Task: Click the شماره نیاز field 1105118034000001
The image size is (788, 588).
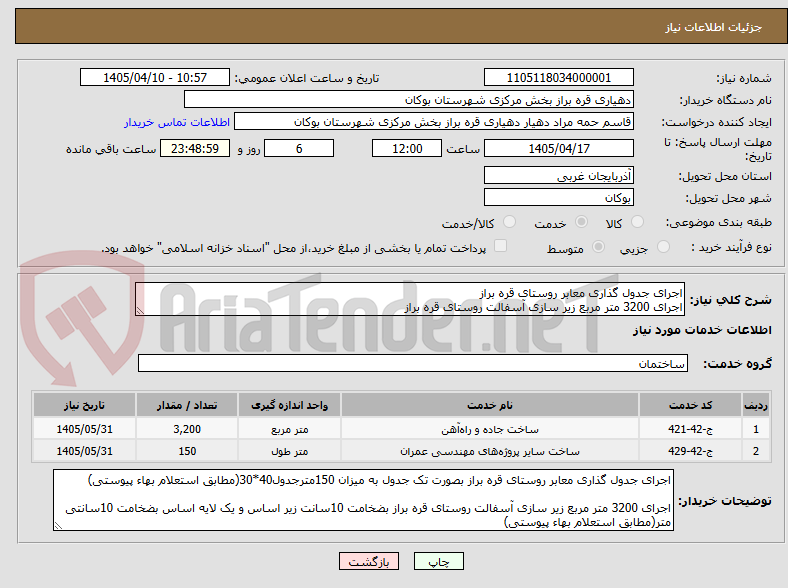Action: tap(558, 77)
